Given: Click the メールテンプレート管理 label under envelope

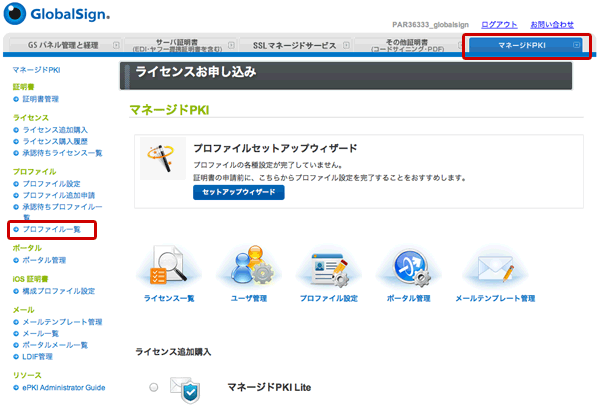Looking at the screenshot, I should click(495, 298).
